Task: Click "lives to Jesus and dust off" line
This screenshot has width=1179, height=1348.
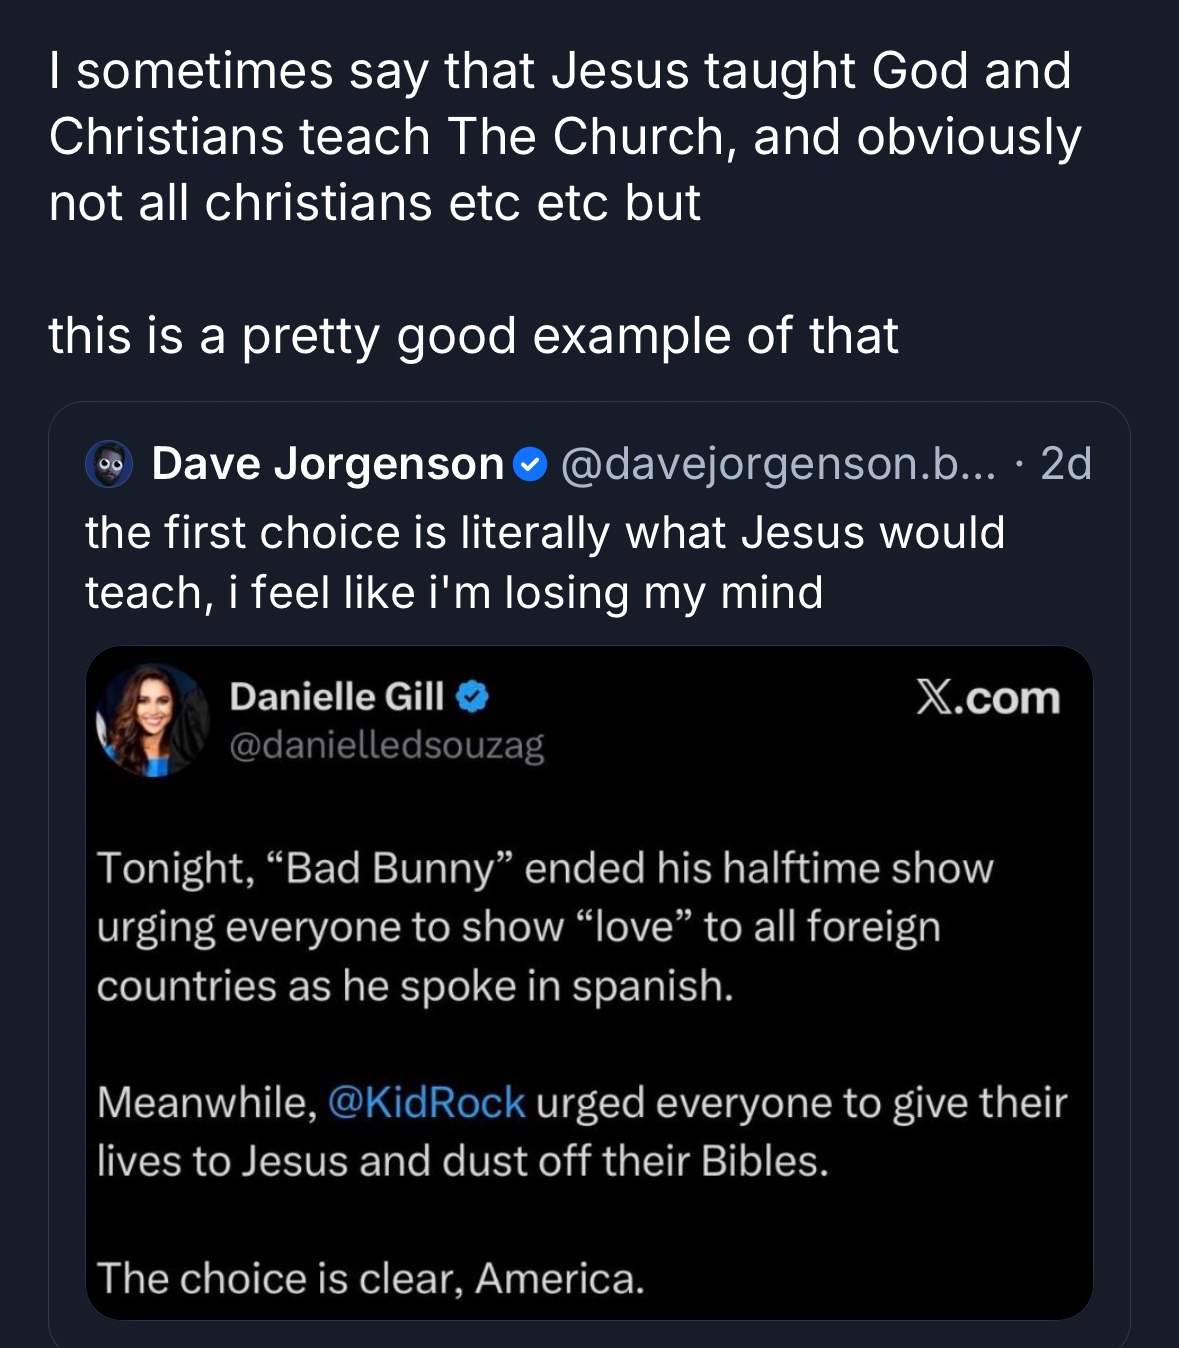Action: pos(462,1161)
